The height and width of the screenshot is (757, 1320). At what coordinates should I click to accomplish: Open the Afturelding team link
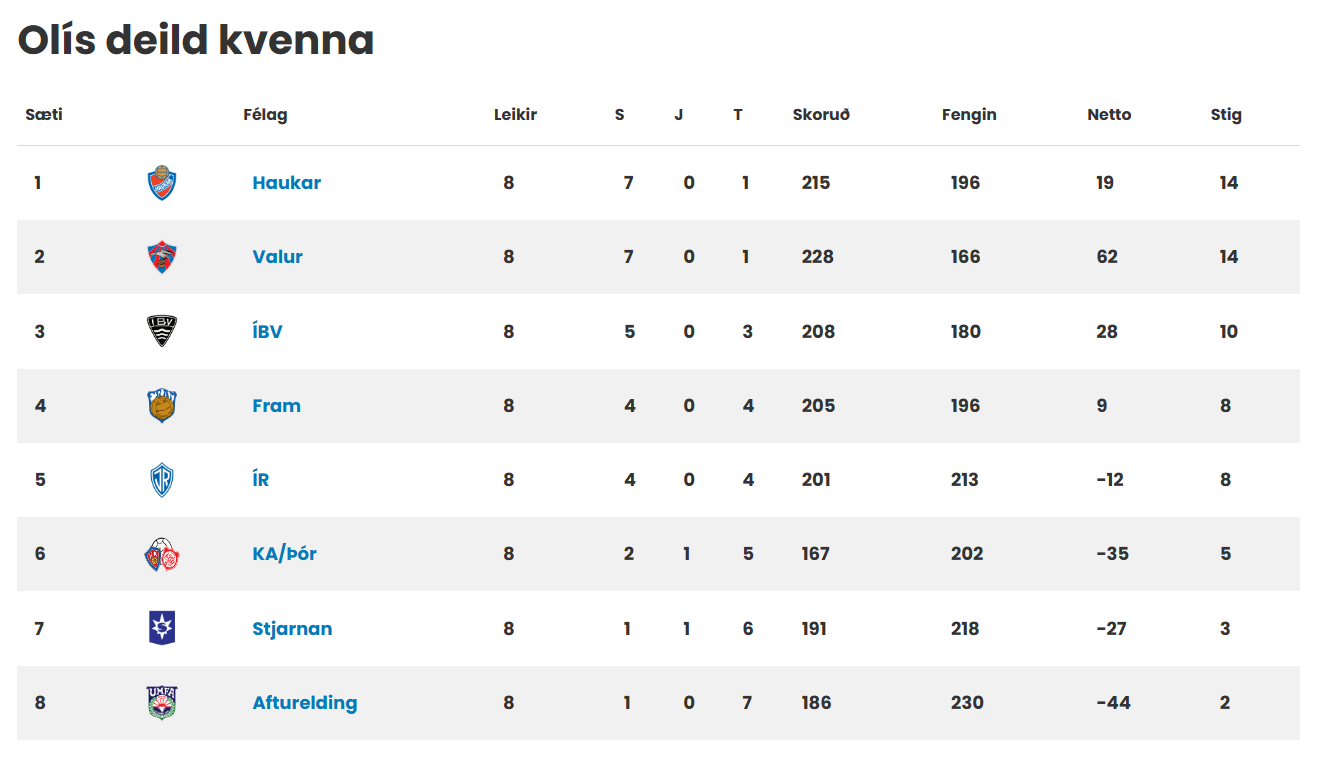point(305,703)
